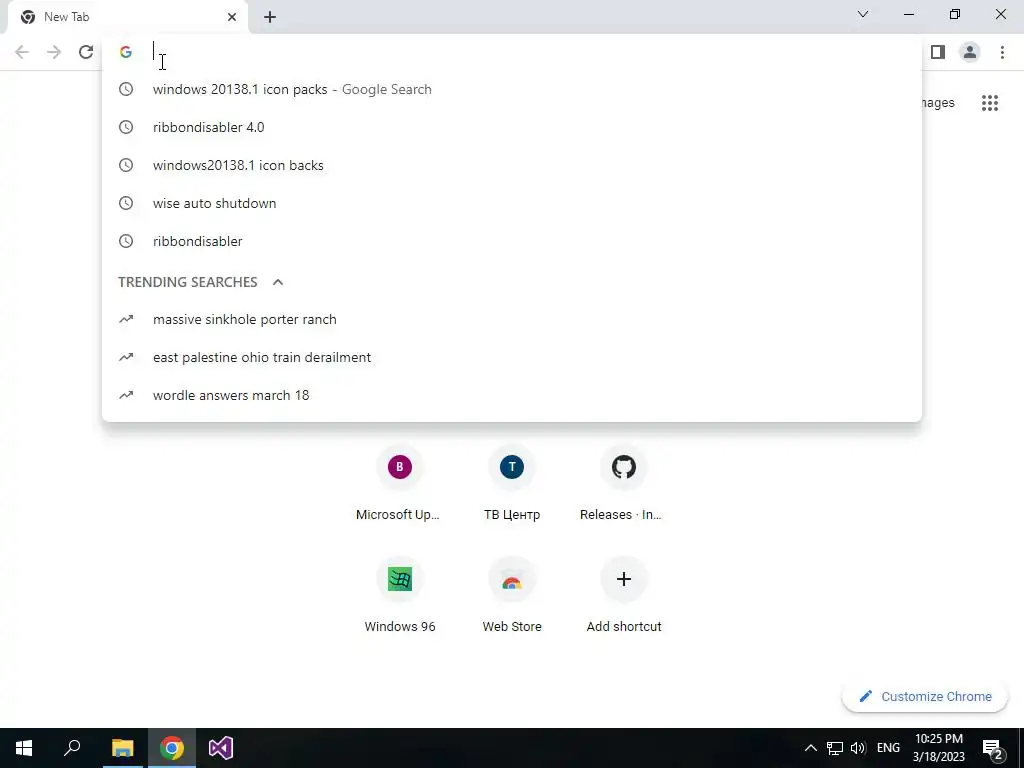The height and width of the screenshot is (768, 1024).
Task: Open the notification center icon
Action: pyautogui.click(x=993, y=748)
